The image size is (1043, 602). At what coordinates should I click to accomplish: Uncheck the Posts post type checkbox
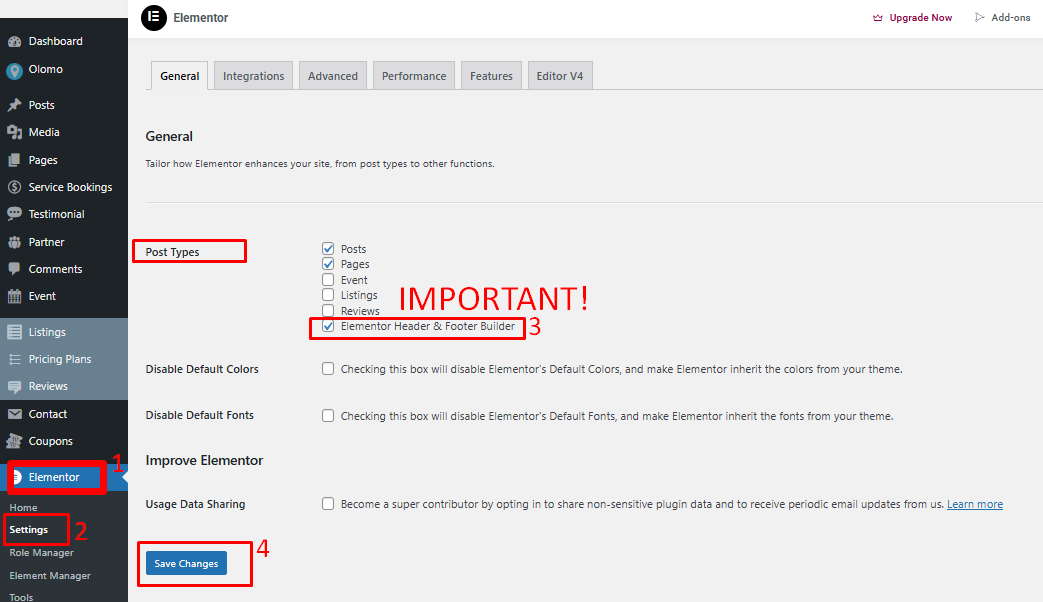point(328,248)
